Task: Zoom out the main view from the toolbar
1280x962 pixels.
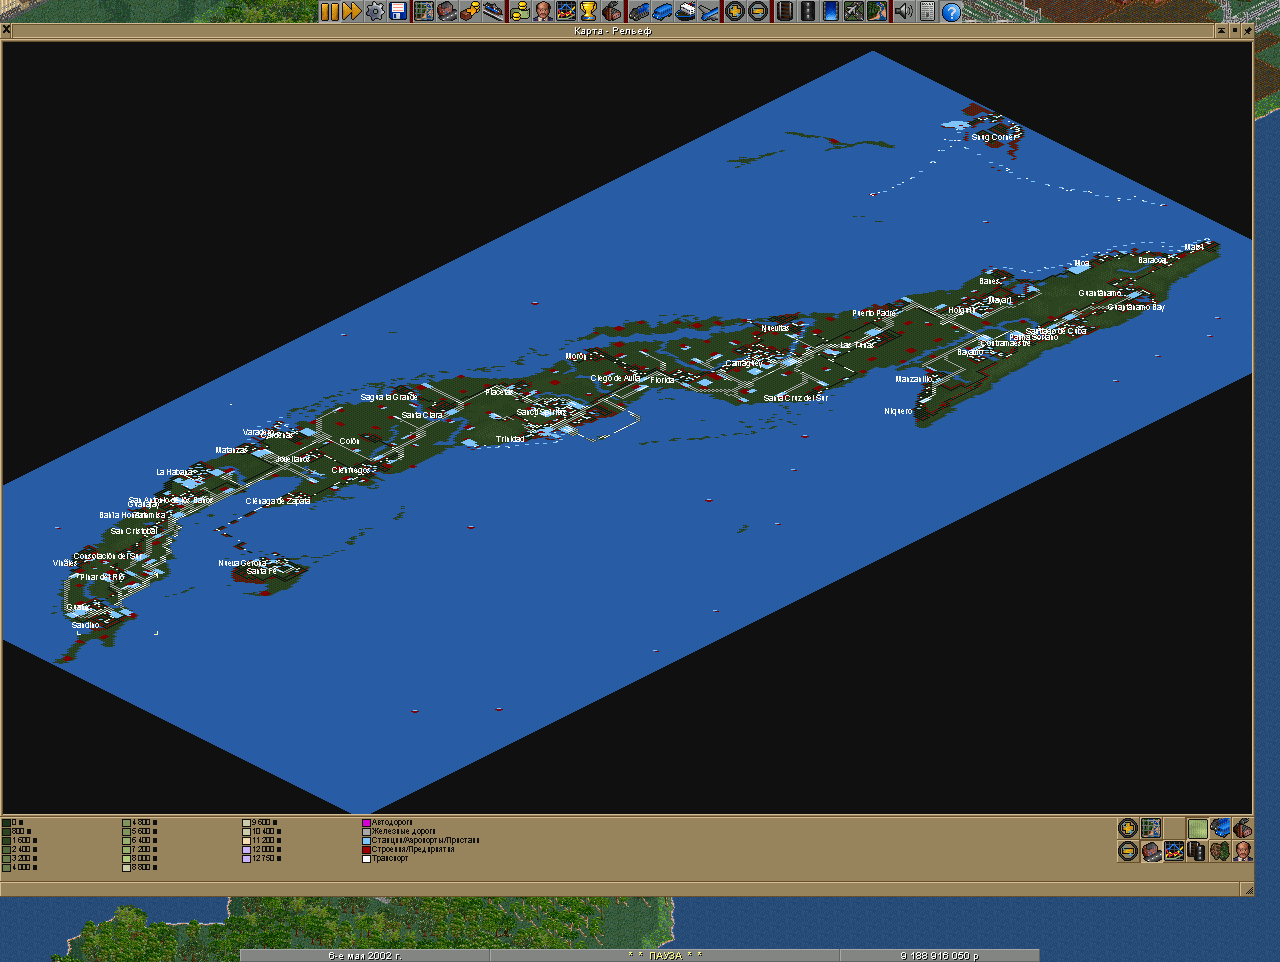Action: pyautogui.click(x=758, y=11)
